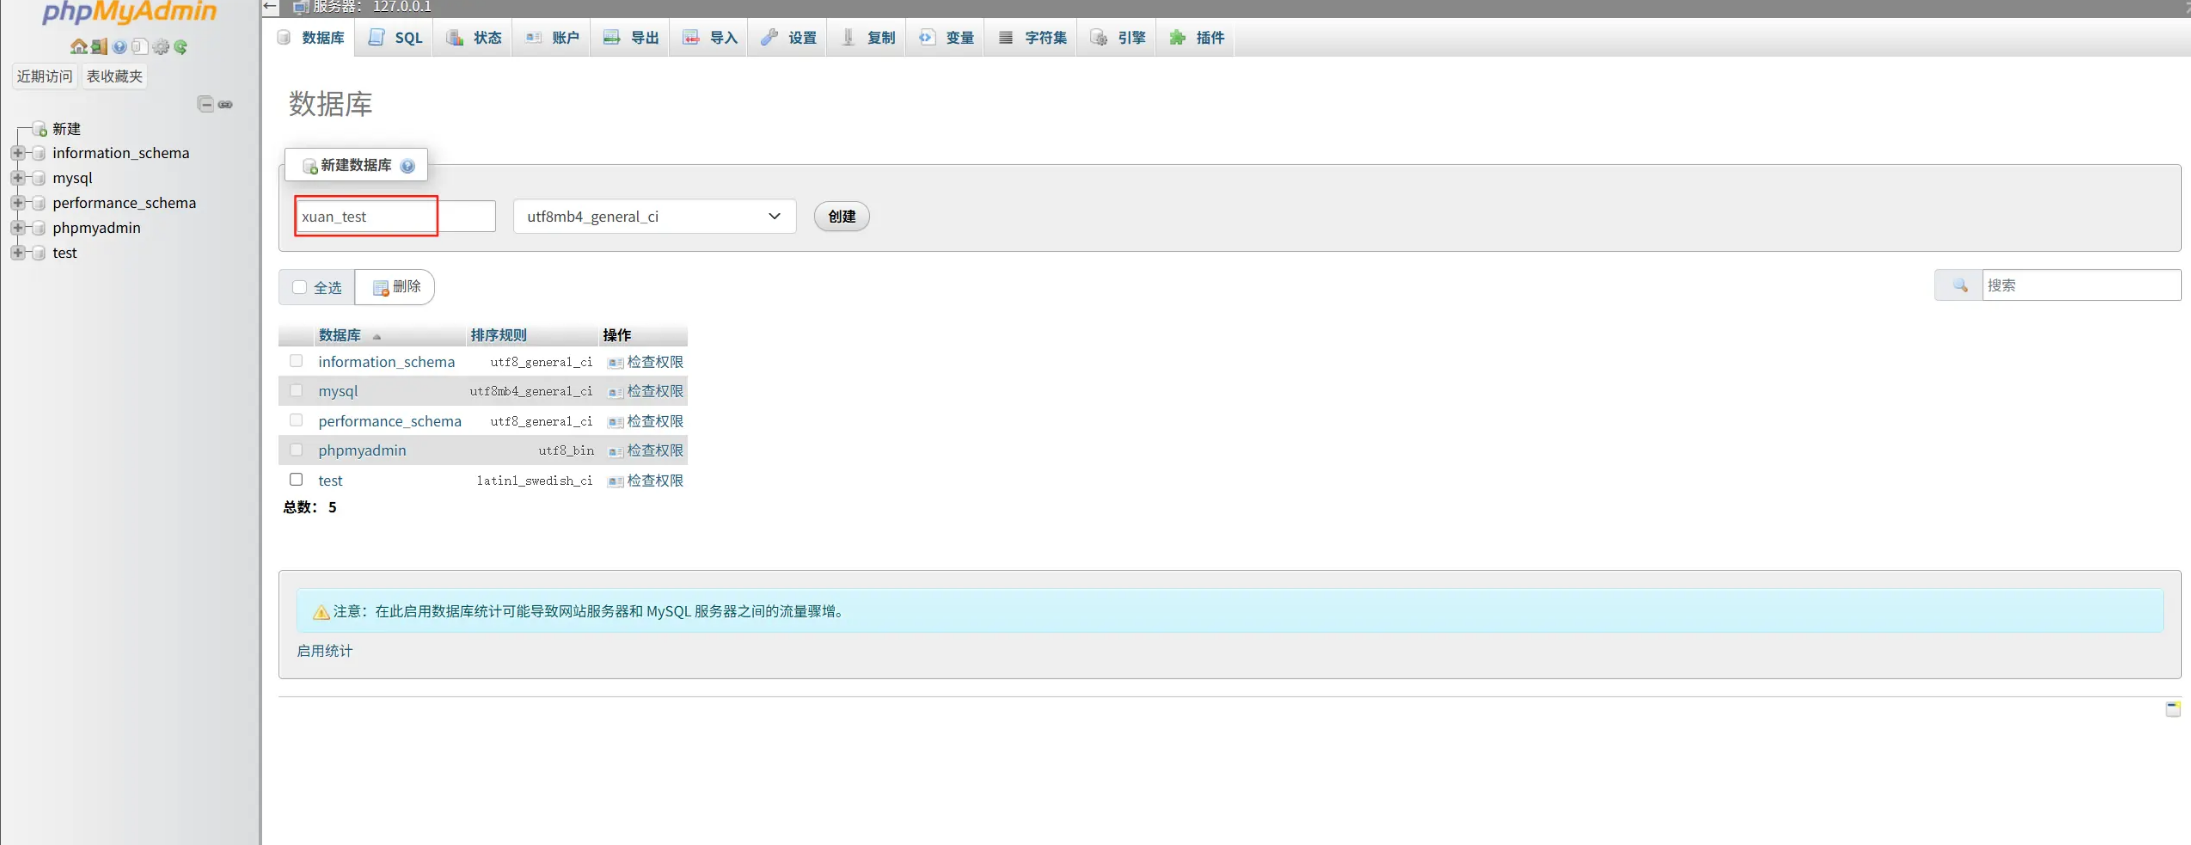Check the test database checkbox
Screen dimensions: 2191x845
(296, 480)
